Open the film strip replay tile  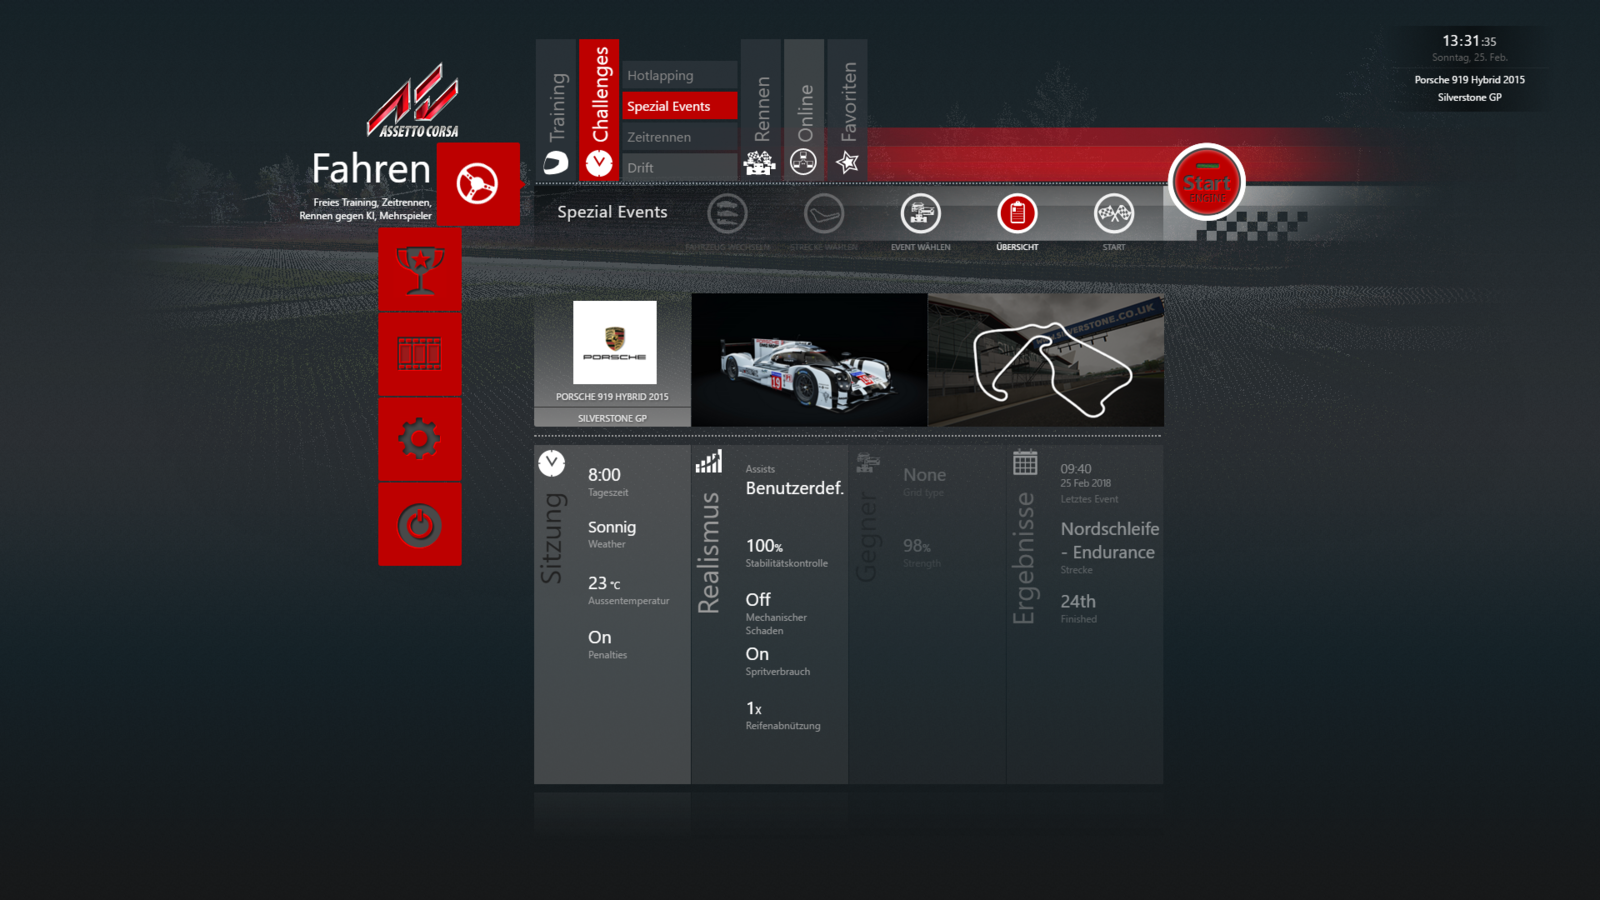coord(420,354)
